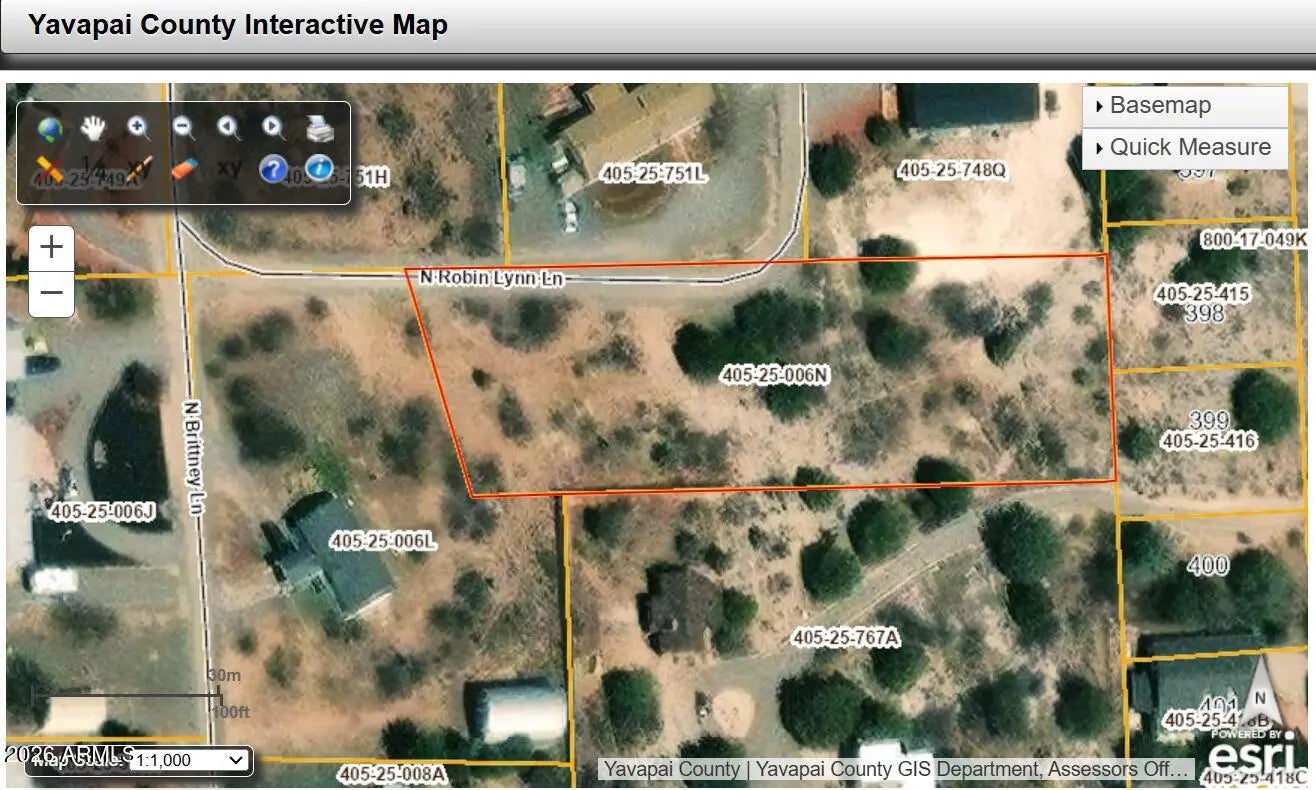Print the map with printer icon
1316x790 pixels.
pos(319,128)
